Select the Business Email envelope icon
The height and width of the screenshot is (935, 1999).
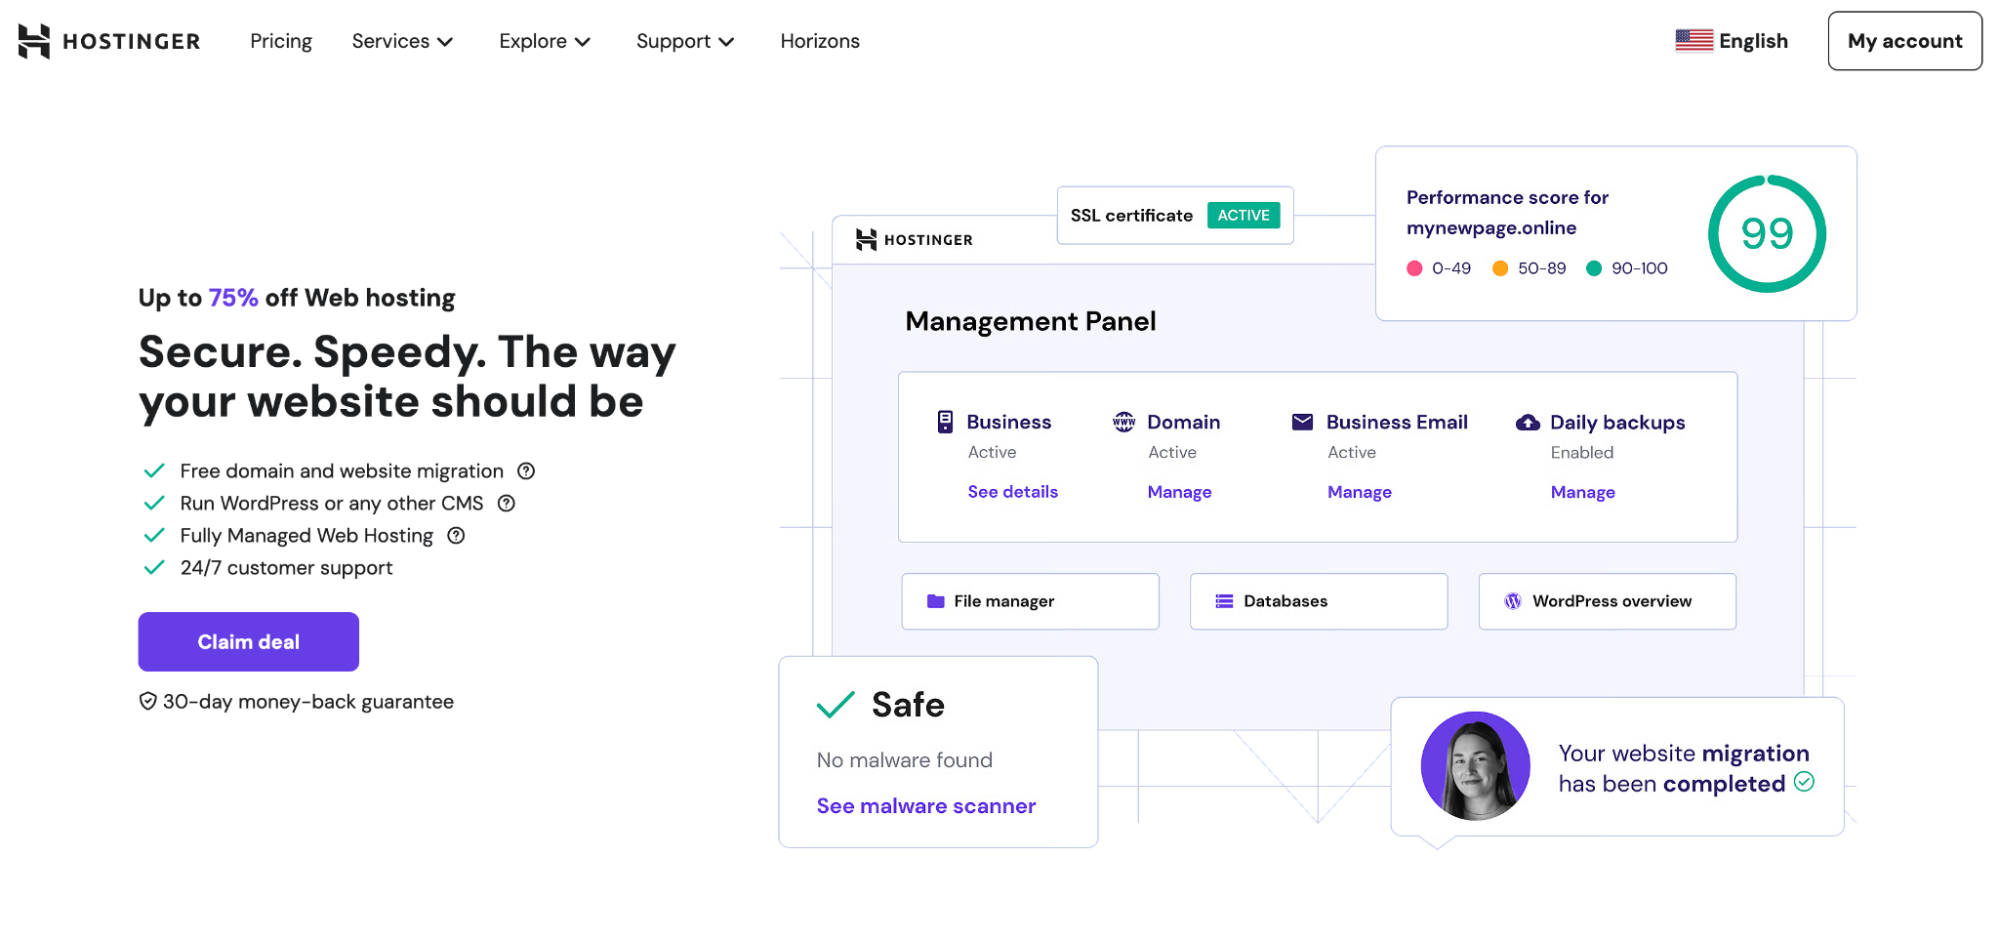pos(1302,422)
